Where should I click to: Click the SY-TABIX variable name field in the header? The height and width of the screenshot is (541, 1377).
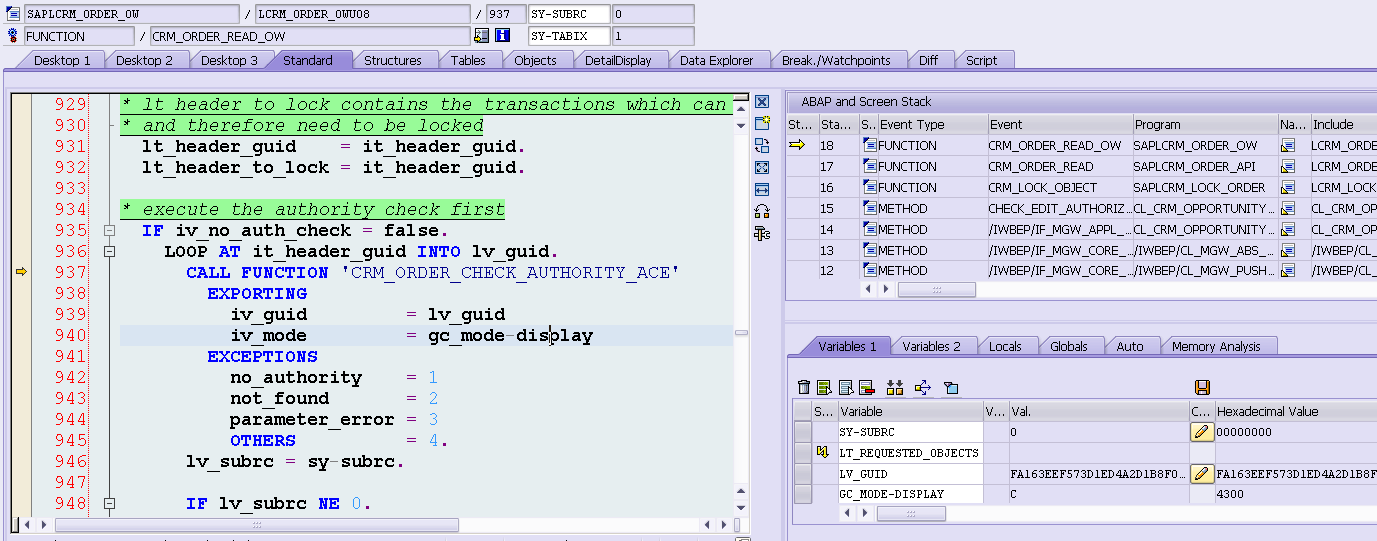point(569,36)
